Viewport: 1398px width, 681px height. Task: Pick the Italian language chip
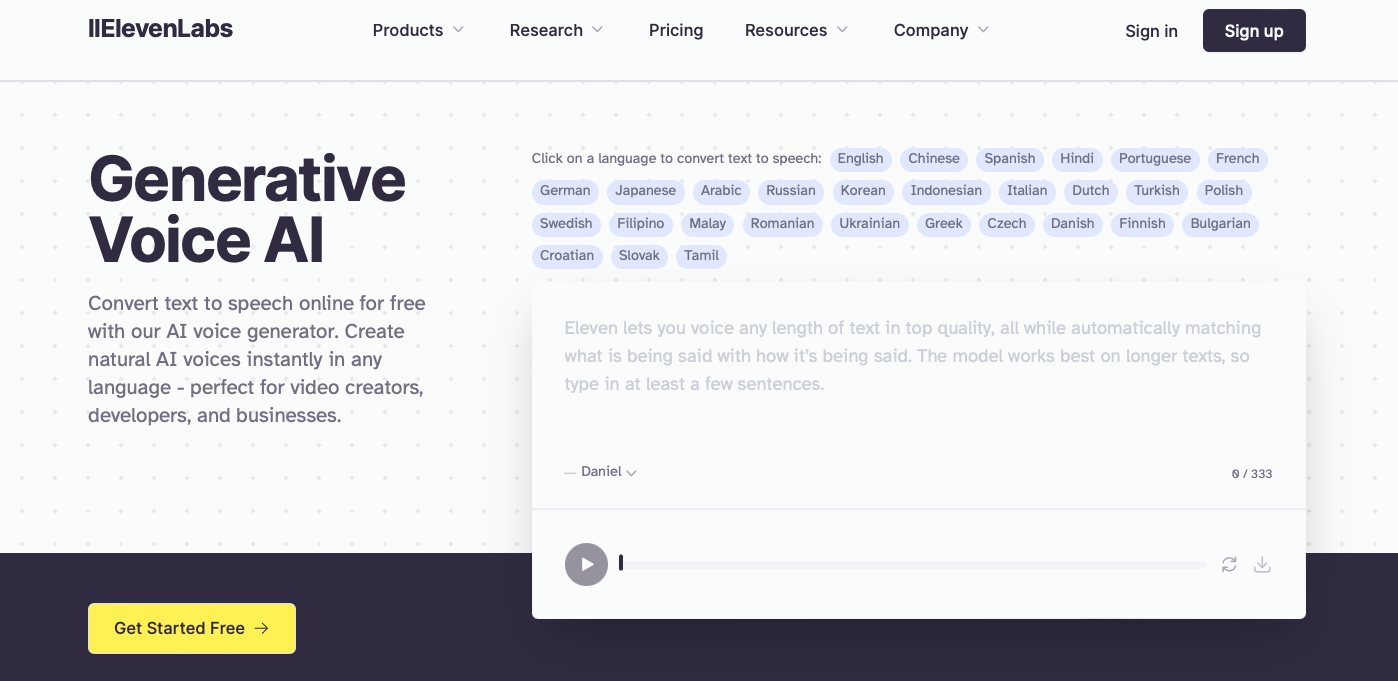[x=1027, y=191]
